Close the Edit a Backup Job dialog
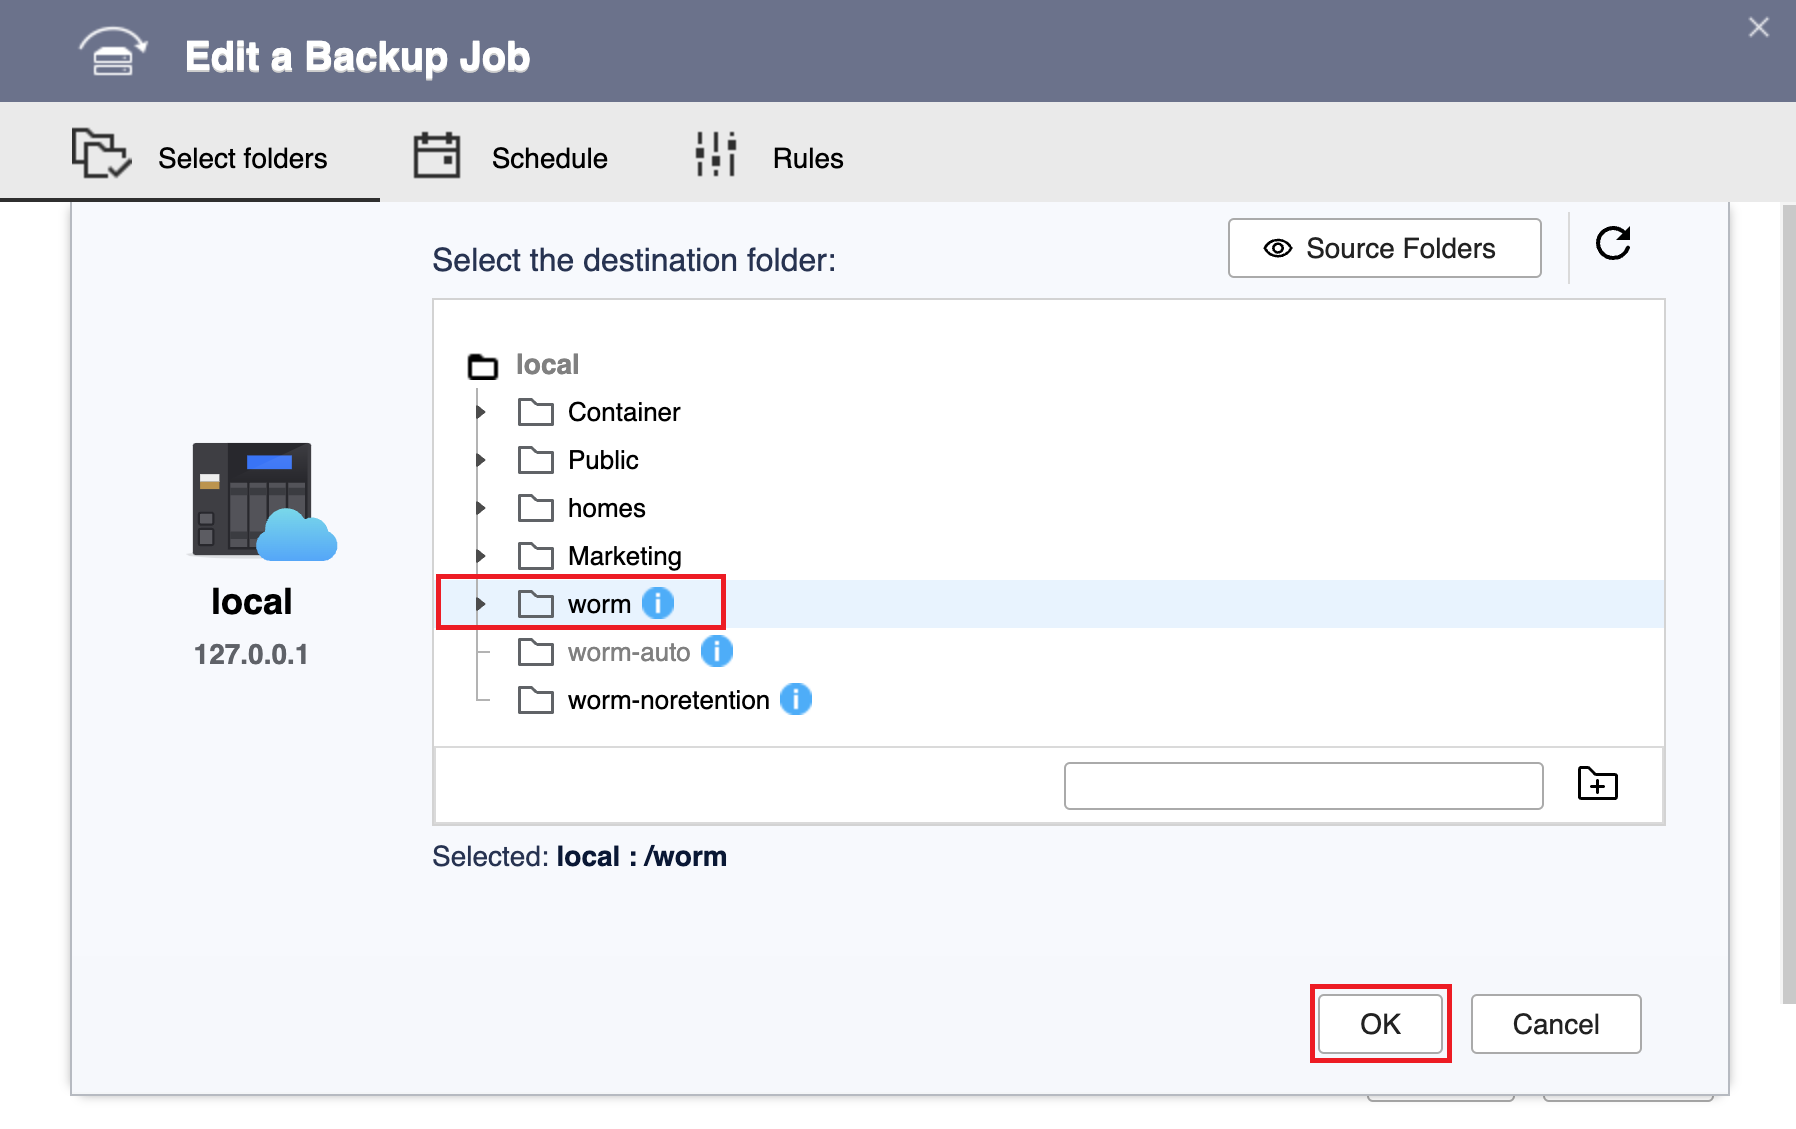The width and height of the screenshot is (1796, 1129). pos(1758,28)
